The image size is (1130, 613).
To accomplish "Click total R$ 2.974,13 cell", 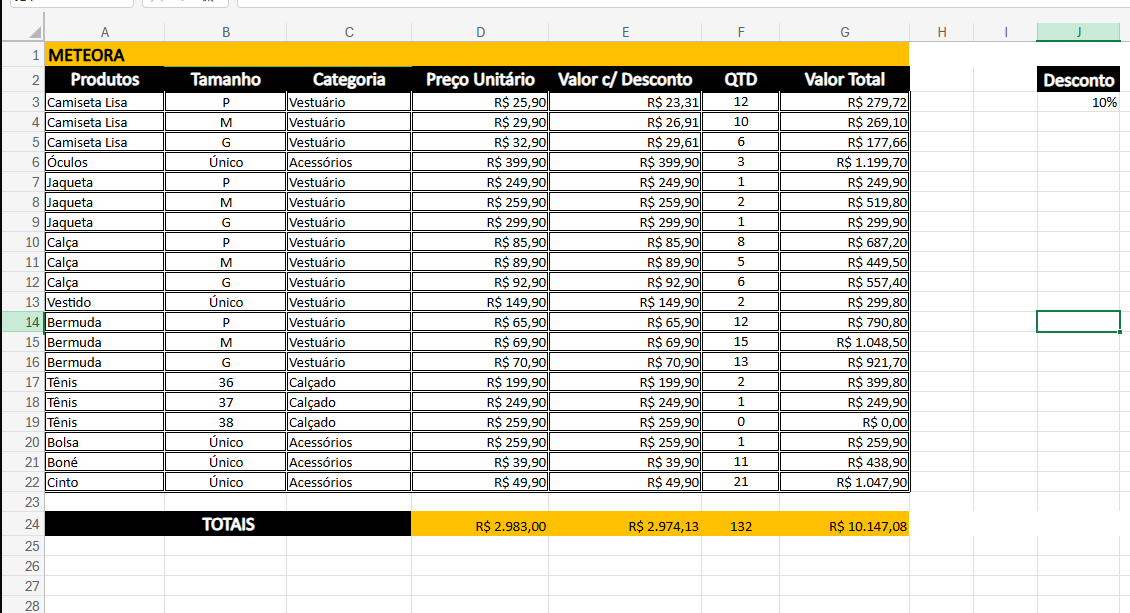I will pos(626,524).
